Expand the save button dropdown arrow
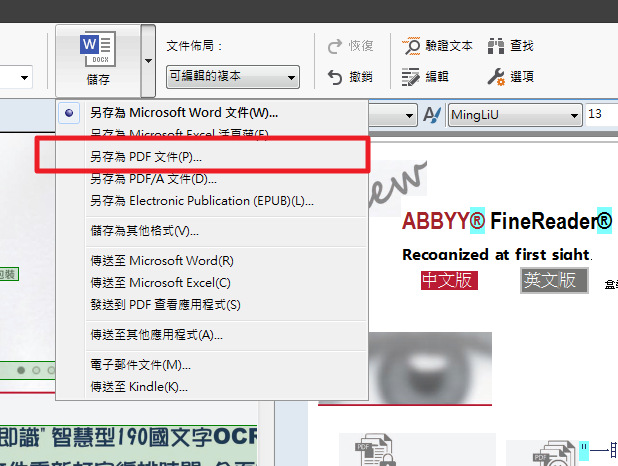The image size is (618, 466). click(148, 60)
